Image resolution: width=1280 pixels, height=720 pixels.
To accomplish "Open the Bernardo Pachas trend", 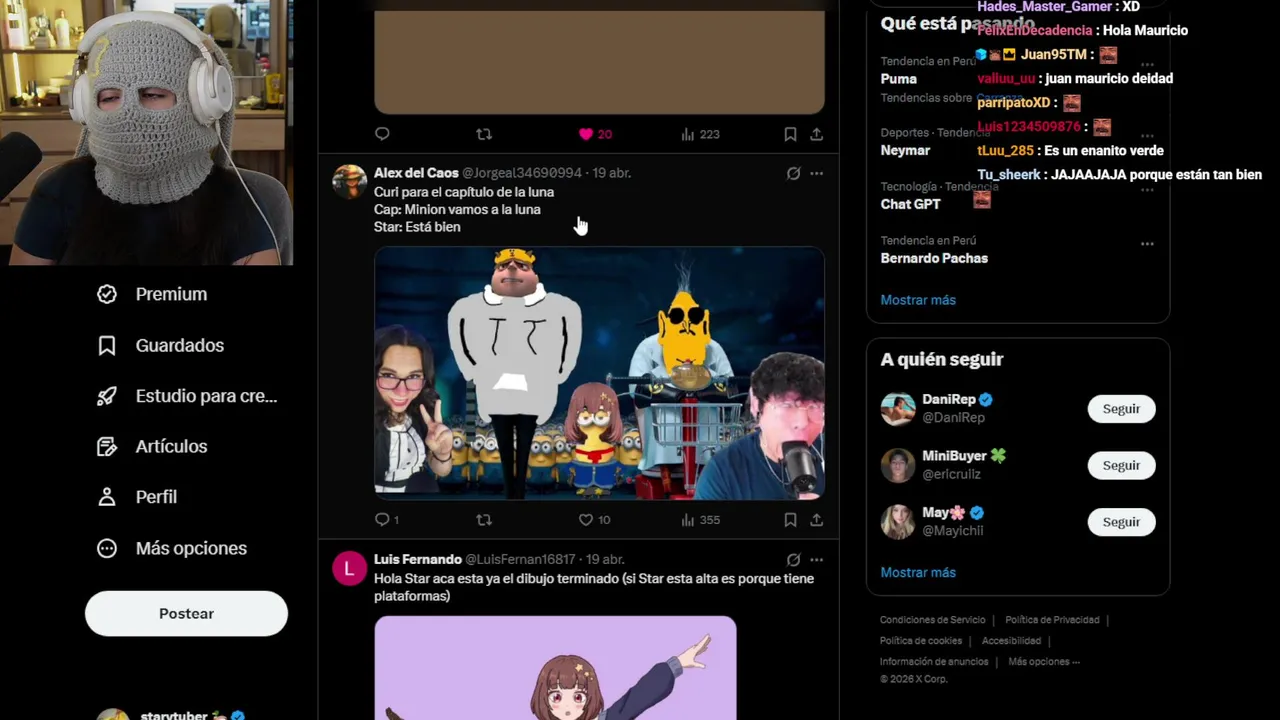I will (x=934, y=258).
